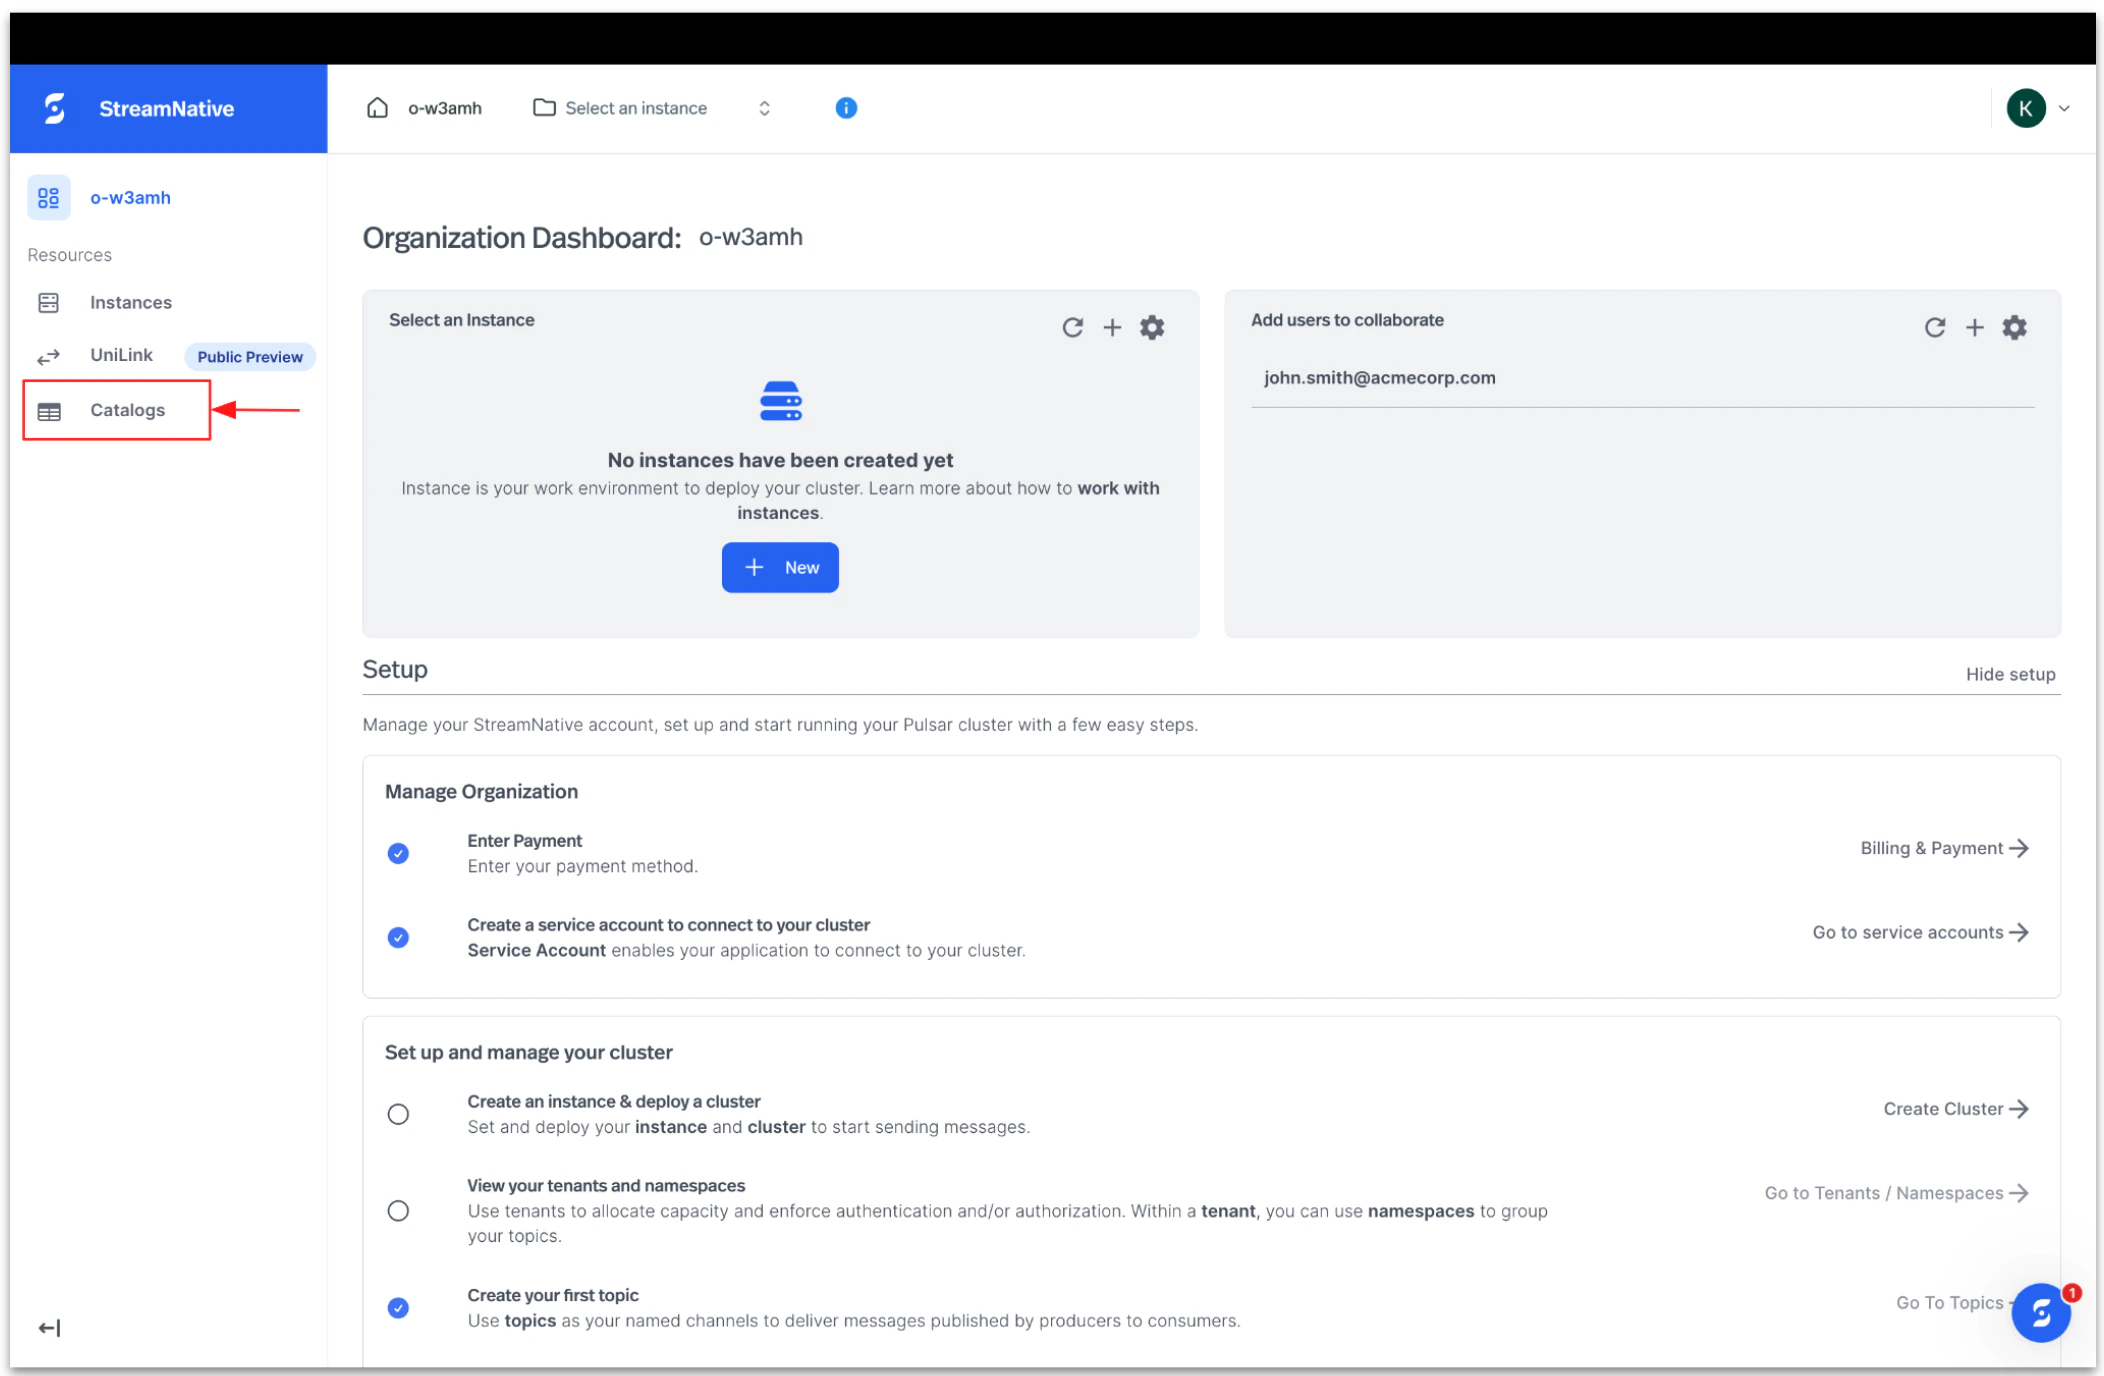Open Go to Tenants / Namespaces link
2104x1376 pixels.
point(1896,1193)
